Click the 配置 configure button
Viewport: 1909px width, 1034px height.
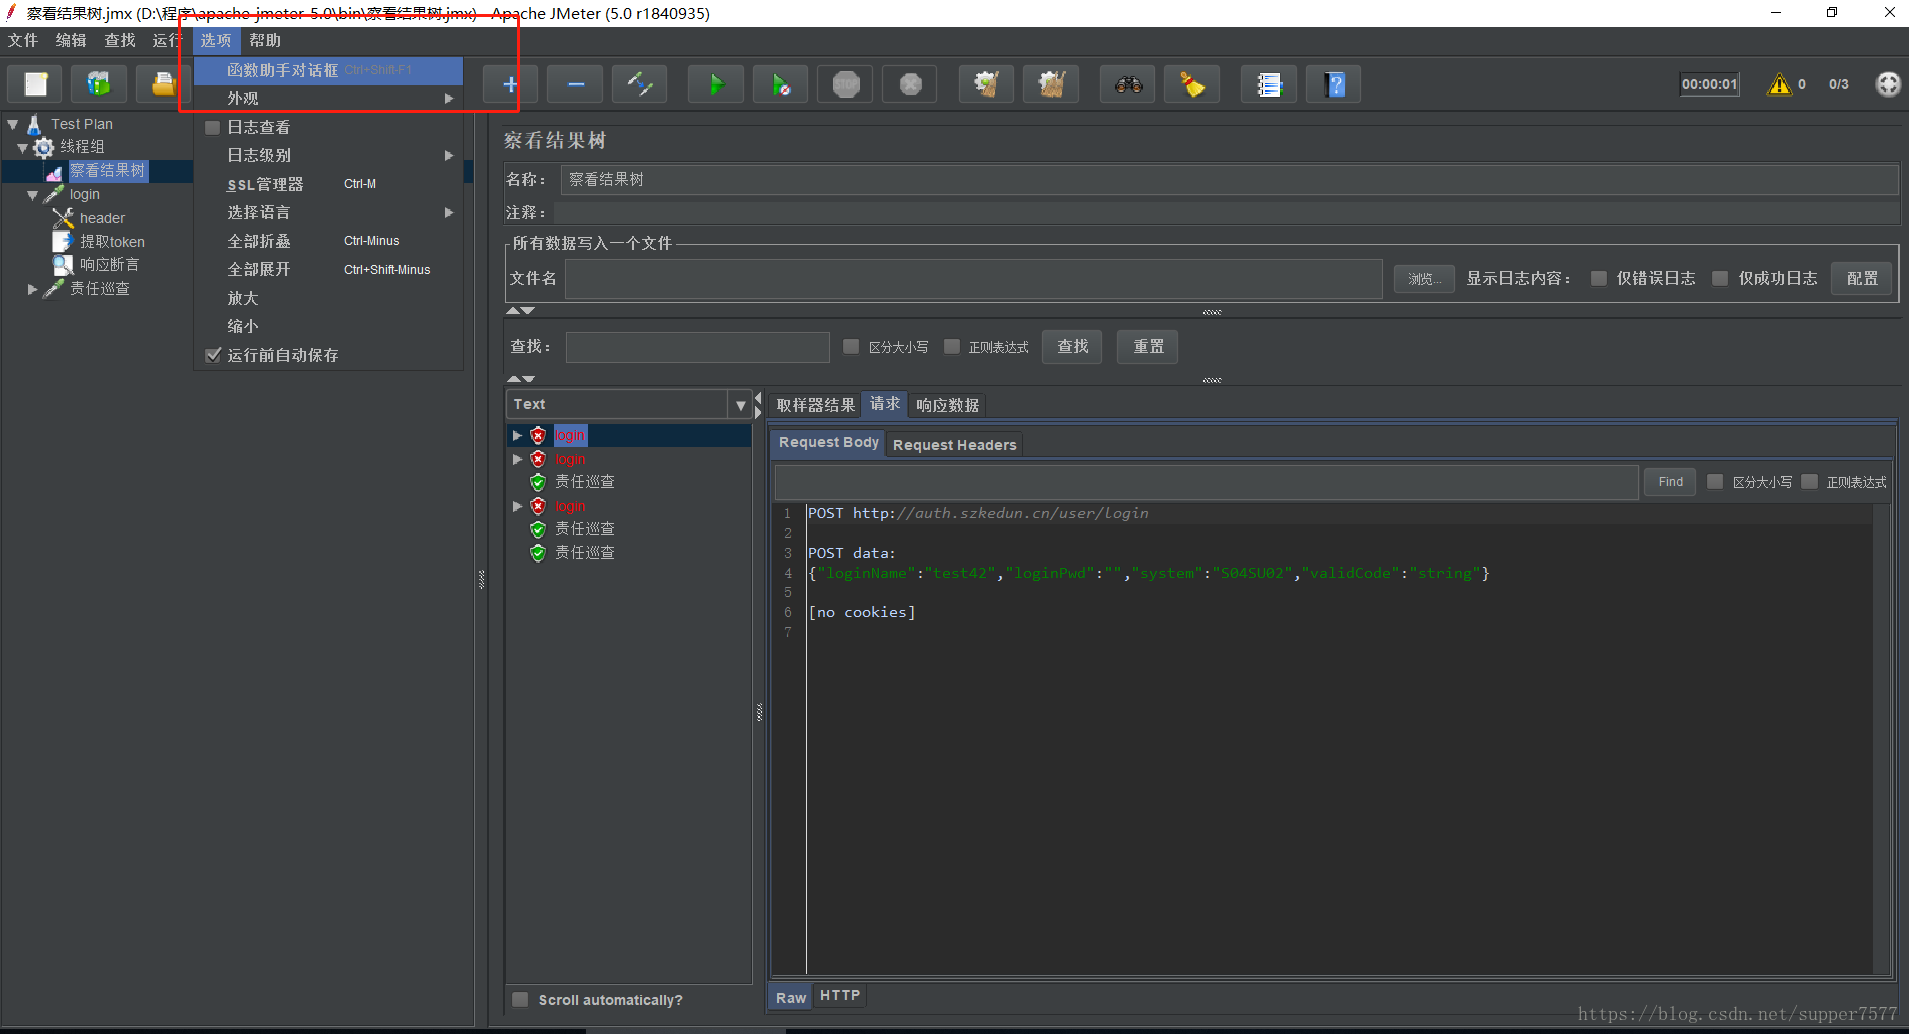pos(1861,278)
